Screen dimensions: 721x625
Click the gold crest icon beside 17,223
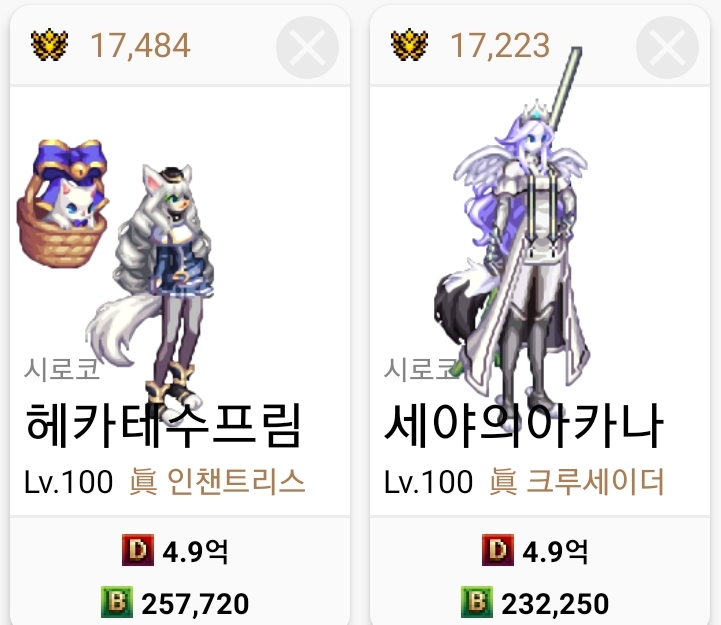[x=410, y=45]
